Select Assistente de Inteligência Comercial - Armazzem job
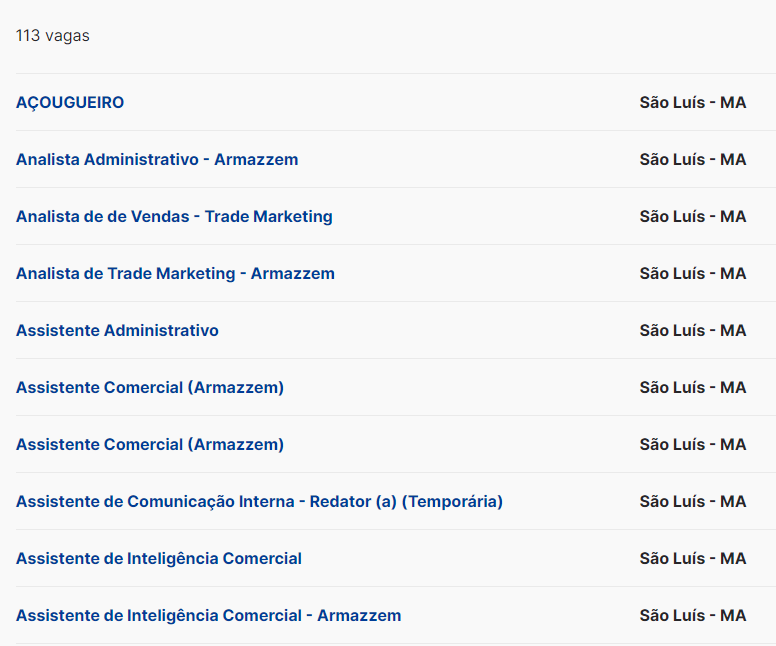The height and width of the screenshot is (646, 776). (208, 615)
